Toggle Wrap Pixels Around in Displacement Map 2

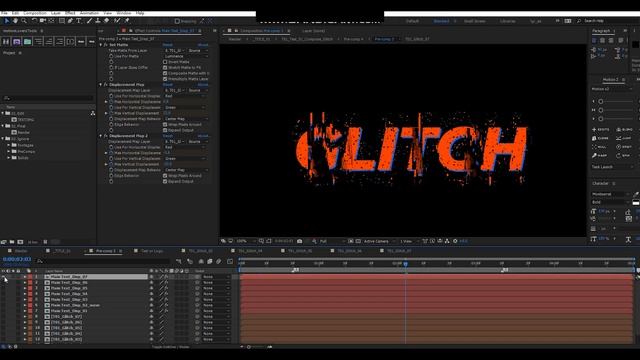(x=165, y=176)
